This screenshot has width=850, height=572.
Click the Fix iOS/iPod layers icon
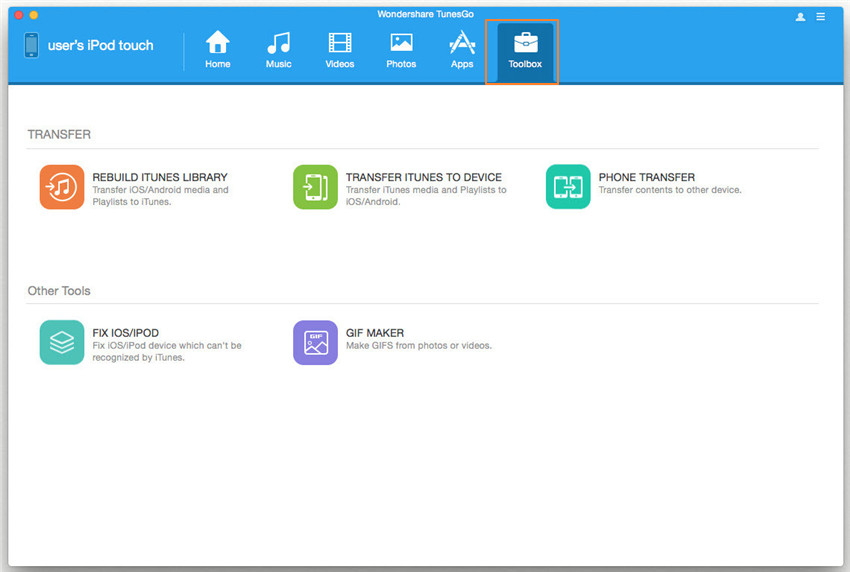point(62,343)
